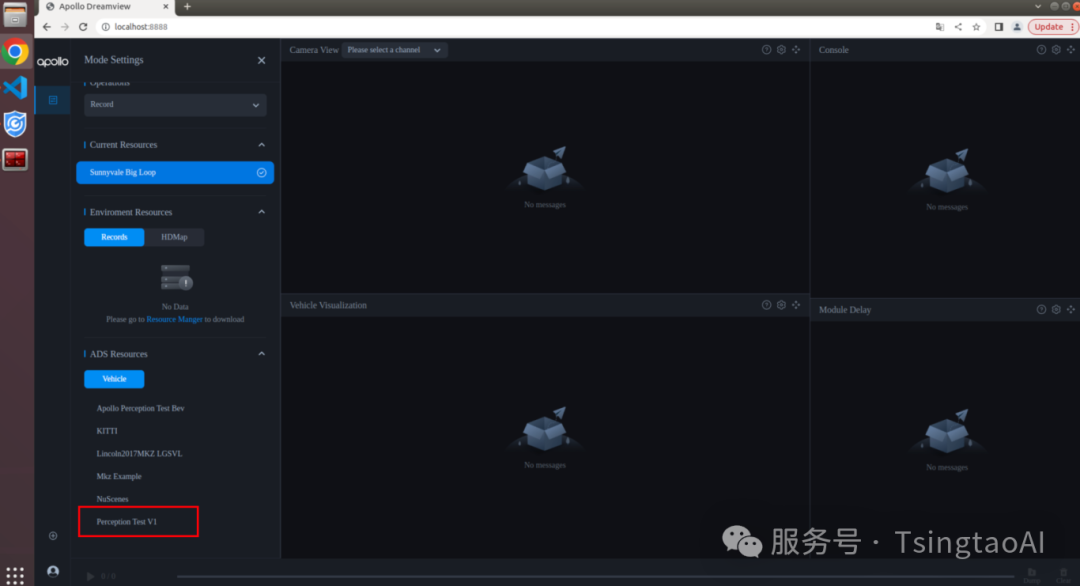Choose the NuScenes vehicle entry
The image size is (1080, 586).
[x=112, y=499]
